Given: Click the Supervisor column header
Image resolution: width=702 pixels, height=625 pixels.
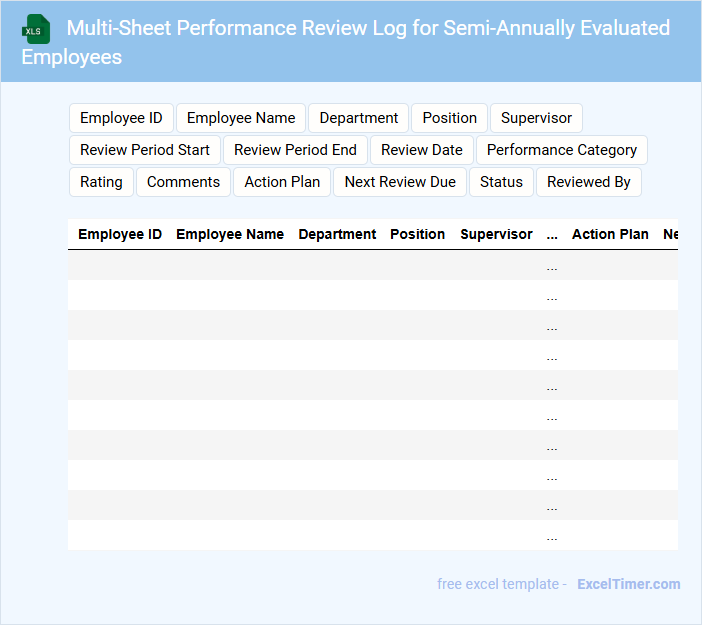Looking at the screenshot, I should point(496,234).
